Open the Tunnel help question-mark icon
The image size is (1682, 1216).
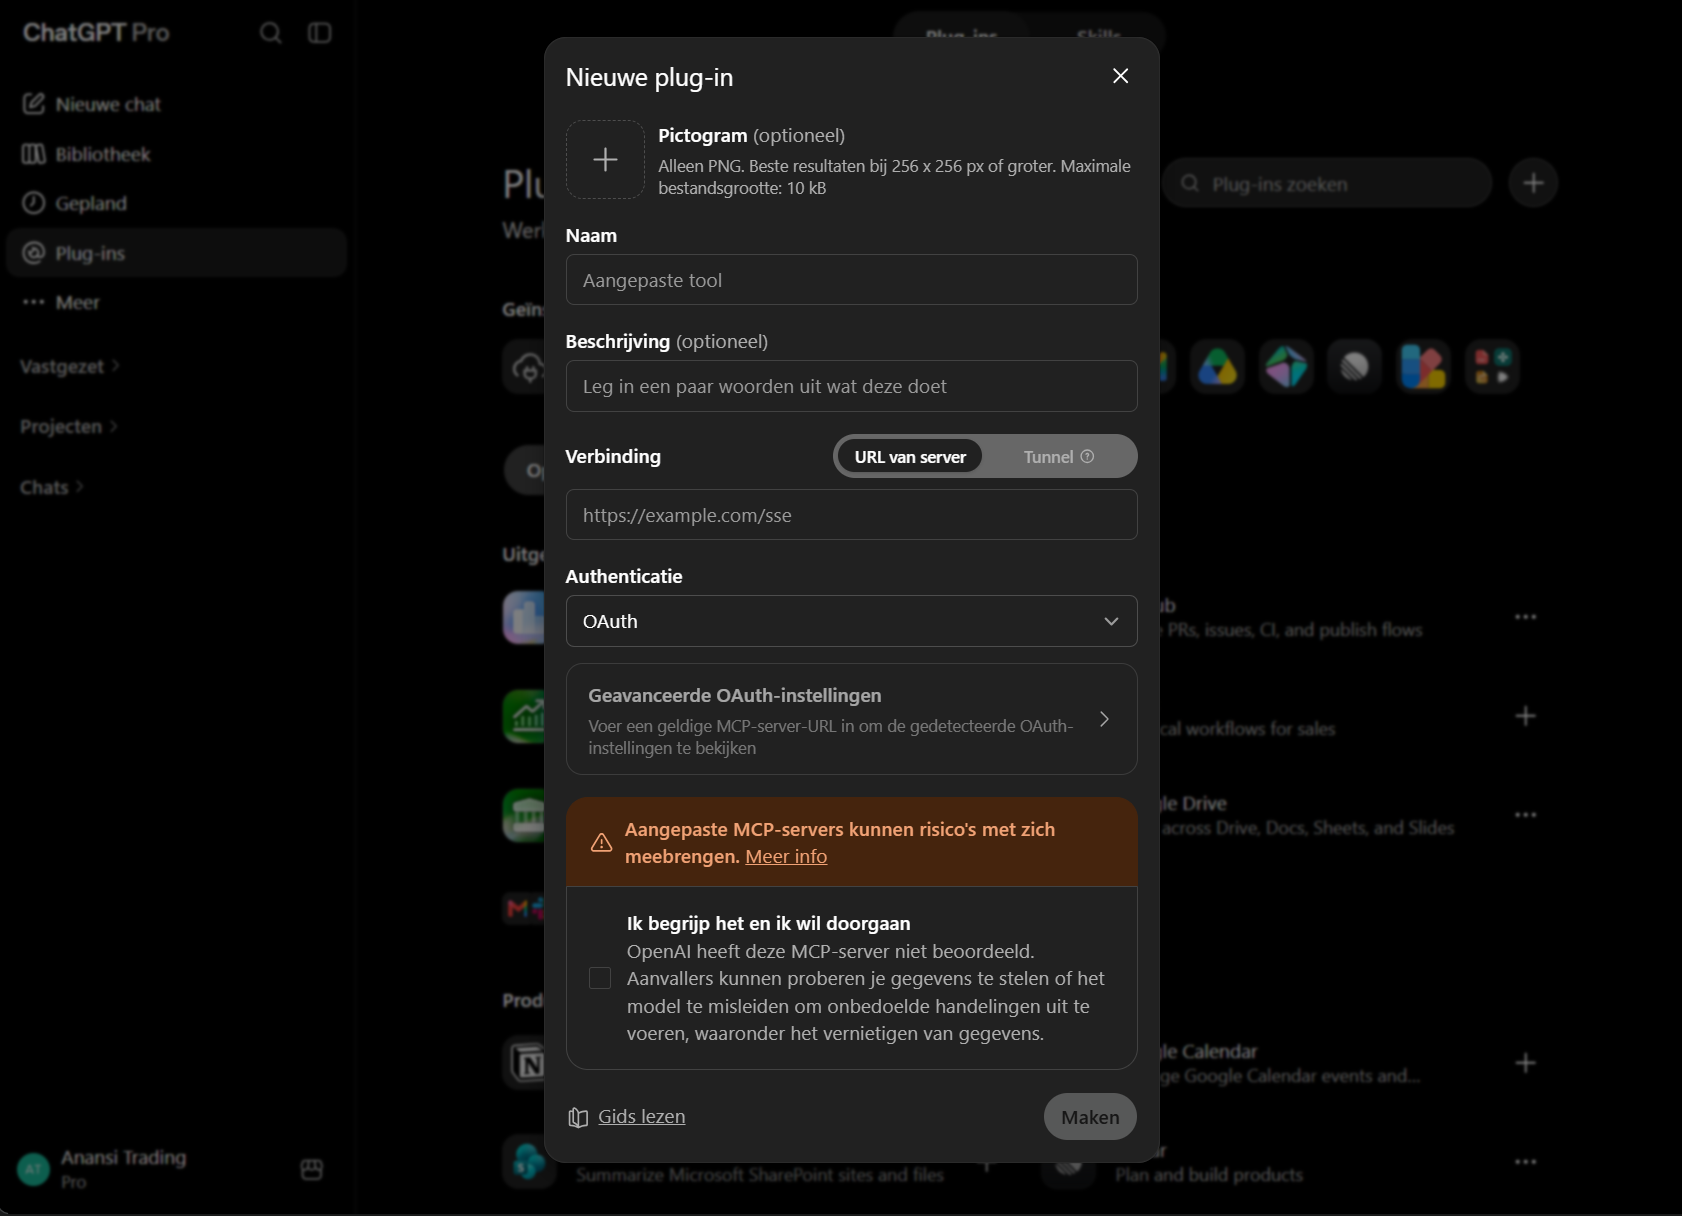pyautogui.click(x=1087, y=456)
